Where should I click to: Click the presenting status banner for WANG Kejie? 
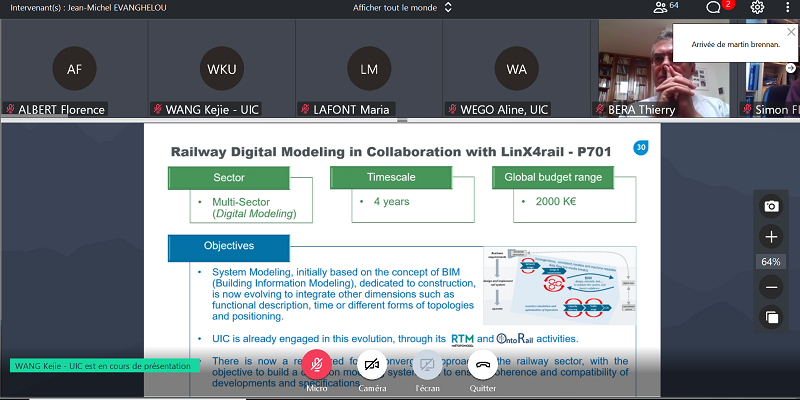pyautogui.click(x=105, y=365)
